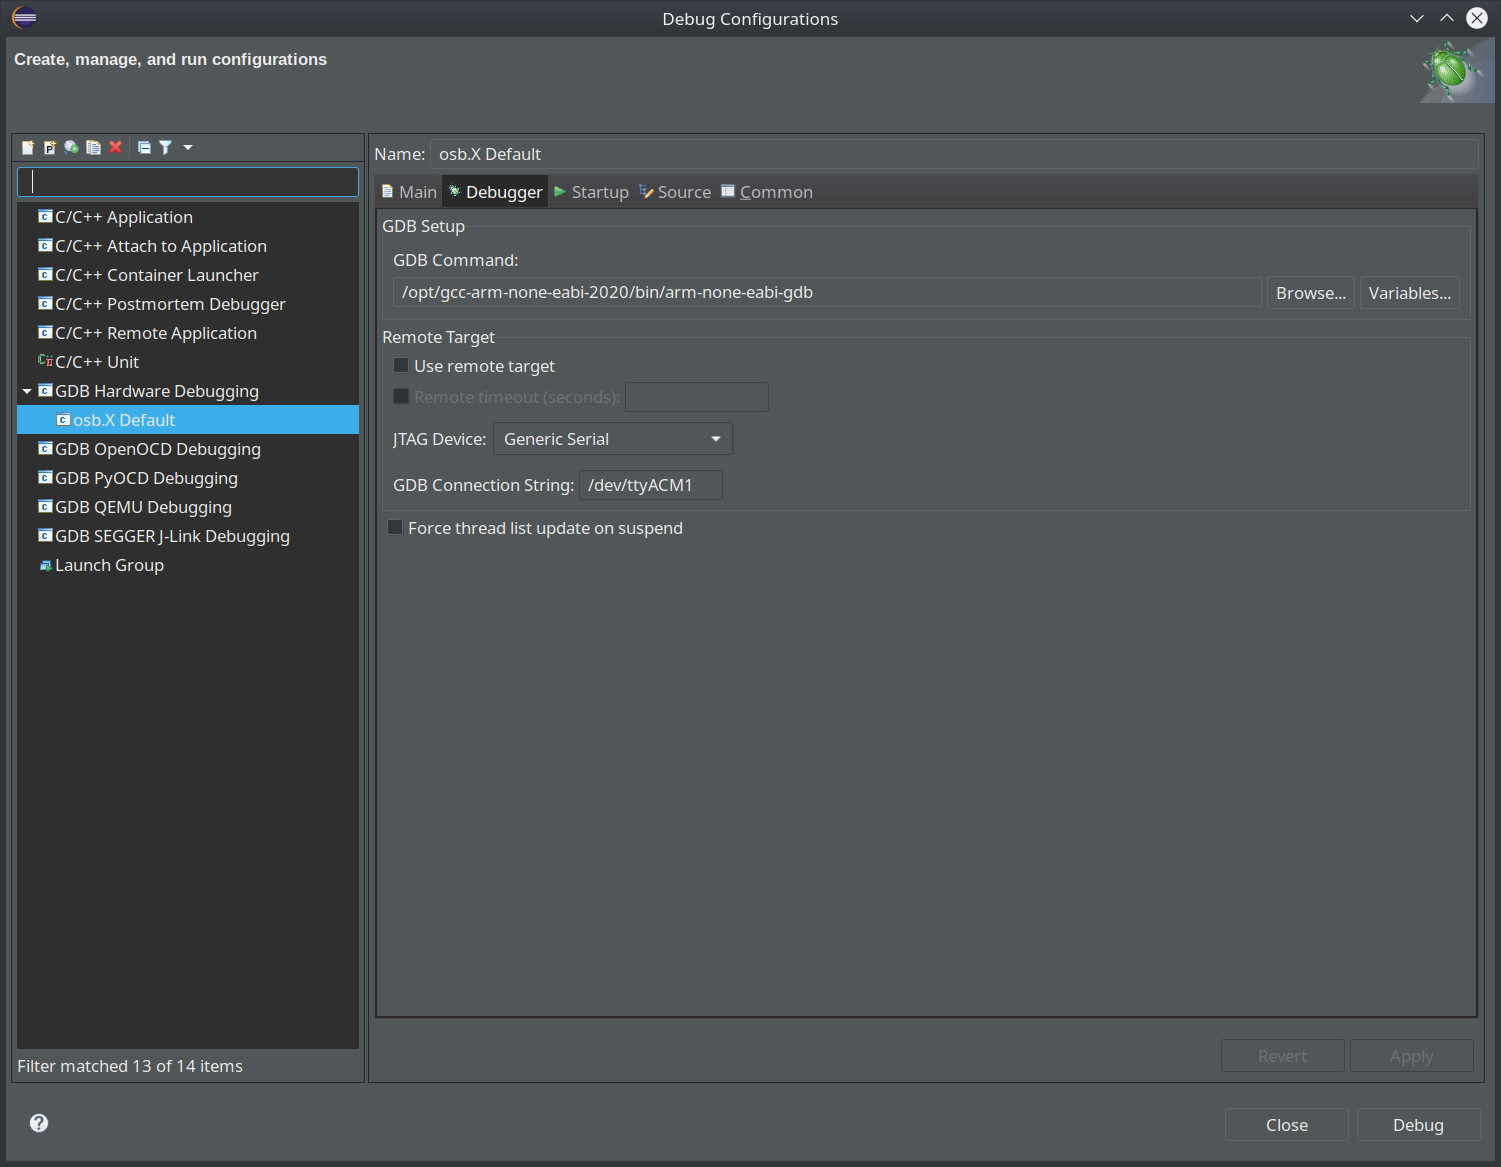Click the New prototype icon
Viewport: 1501px width, 1167px height.
coord(50,147)
